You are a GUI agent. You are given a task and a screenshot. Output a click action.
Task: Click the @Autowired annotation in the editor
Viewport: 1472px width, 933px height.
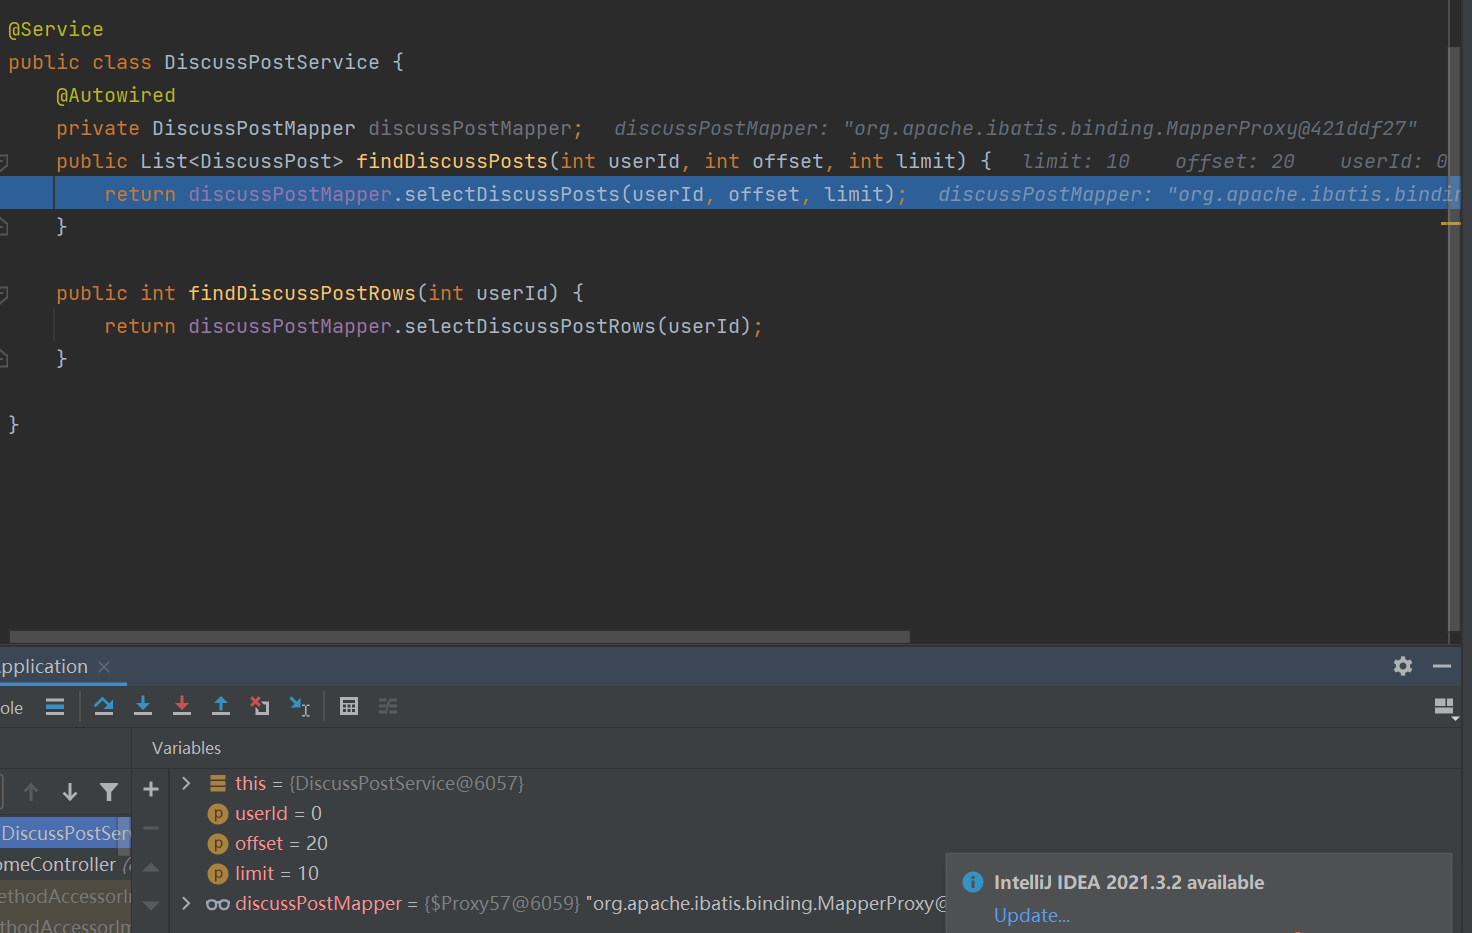[116, 96]
